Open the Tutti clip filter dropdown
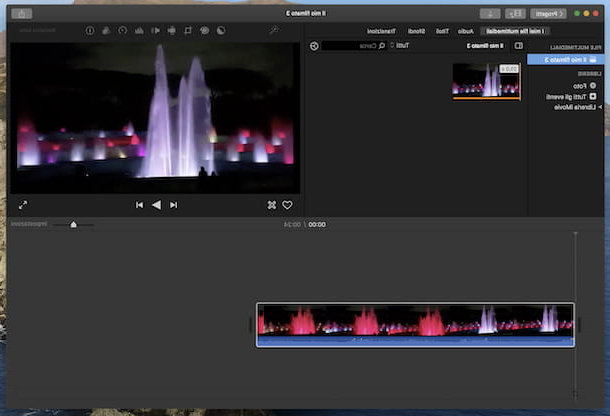The height and width of the screenshot is (416, 610). [x=400, y=46]
